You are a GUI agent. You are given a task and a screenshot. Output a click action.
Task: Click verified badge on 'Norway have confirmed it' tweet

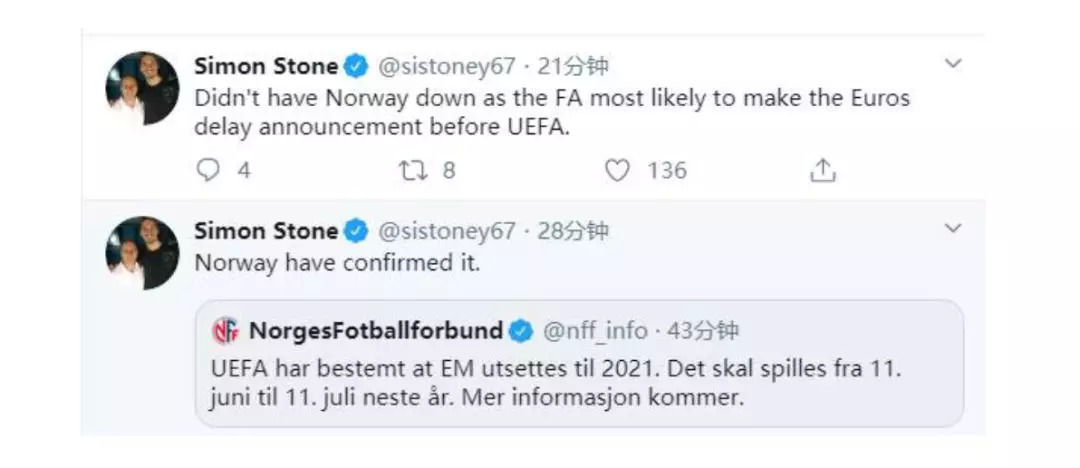[356, 232]
